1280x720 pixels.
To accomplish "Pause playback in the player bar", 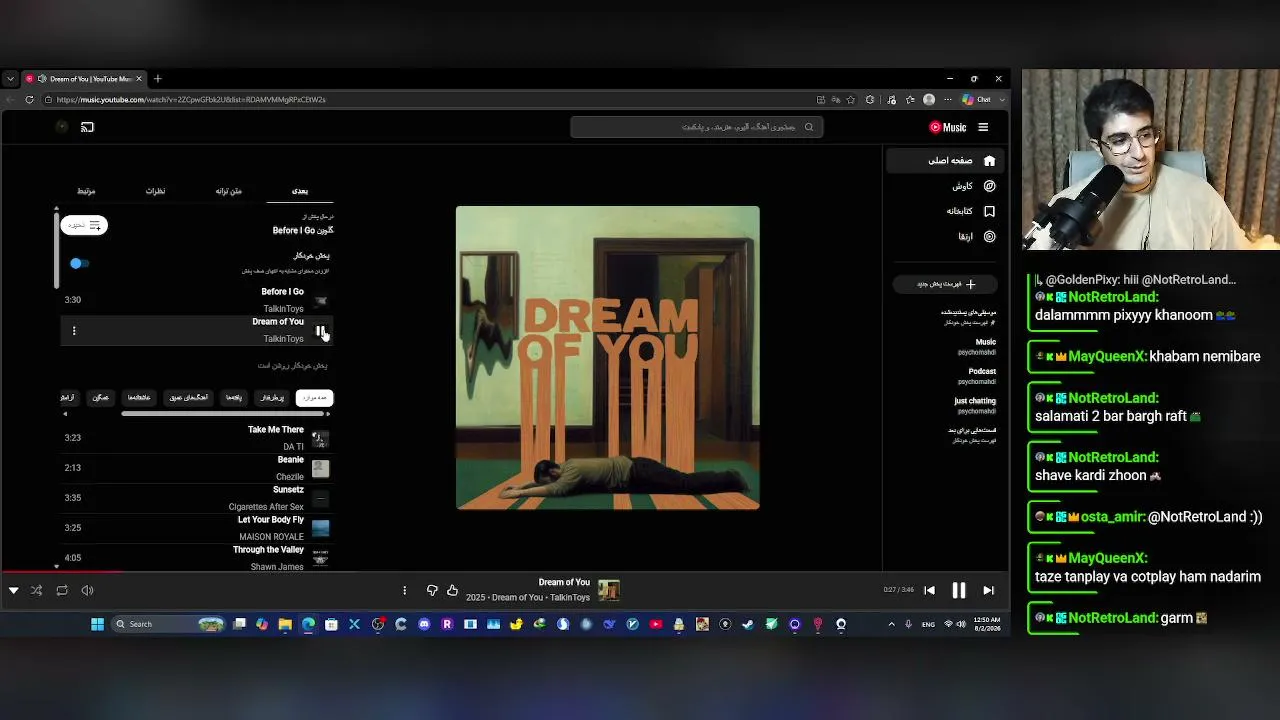I will pos(958,591).
